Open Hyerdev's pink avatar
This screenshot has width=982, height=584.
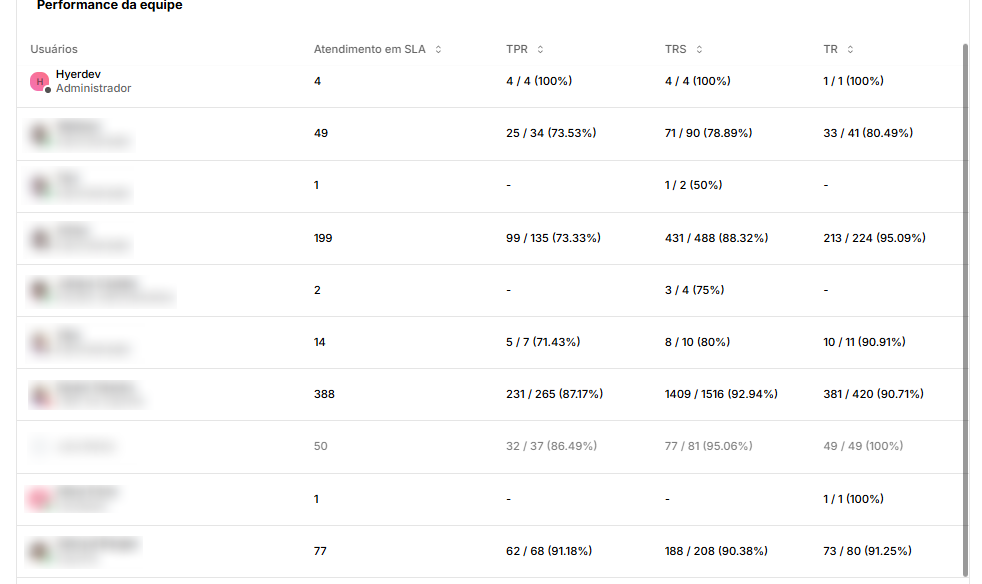(x=40, y=82)
